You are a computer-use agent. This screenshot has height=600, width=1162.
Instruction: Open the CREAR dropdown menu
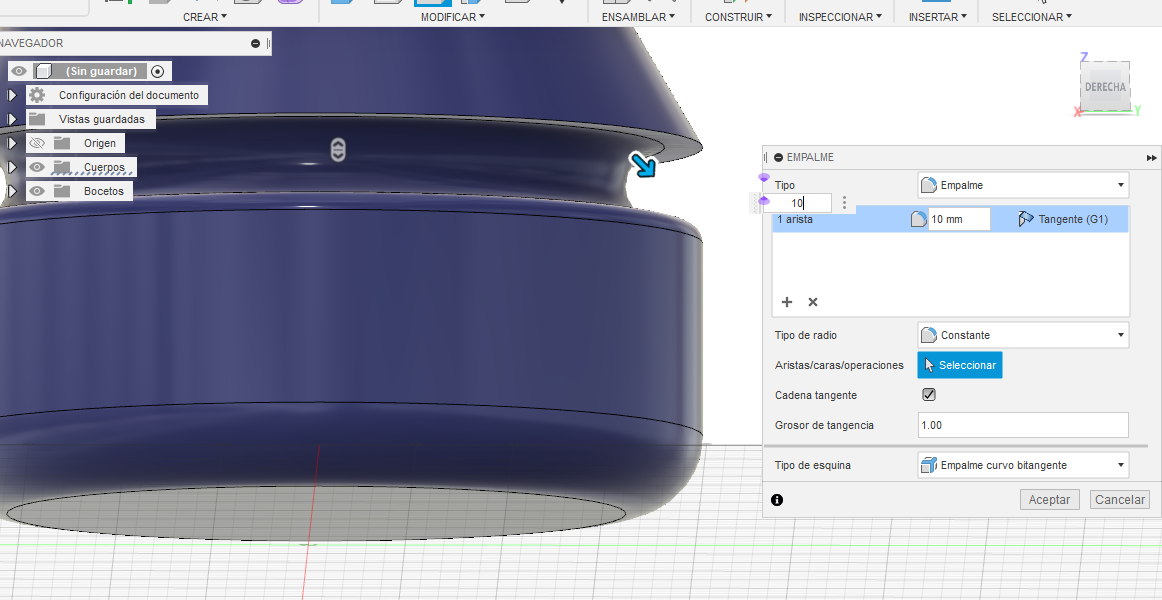coord(205,16)
